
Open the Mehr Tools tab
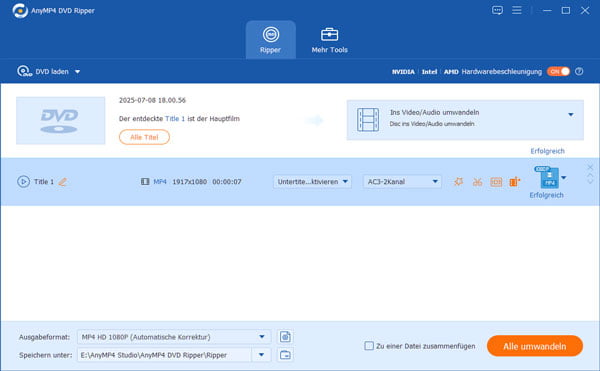click(329, 40)
